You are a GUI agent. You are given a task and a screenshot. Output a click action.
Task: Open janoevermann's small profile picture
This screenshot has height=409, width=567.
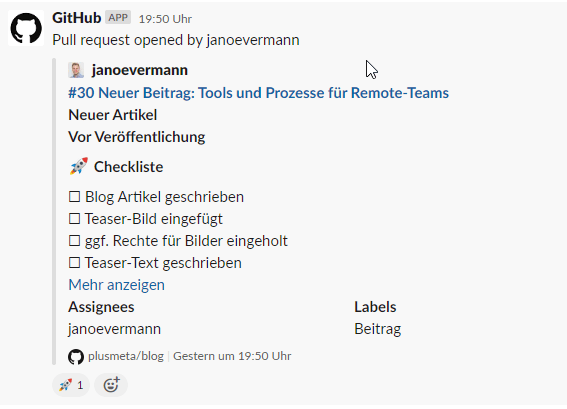(x=76, y=70)
